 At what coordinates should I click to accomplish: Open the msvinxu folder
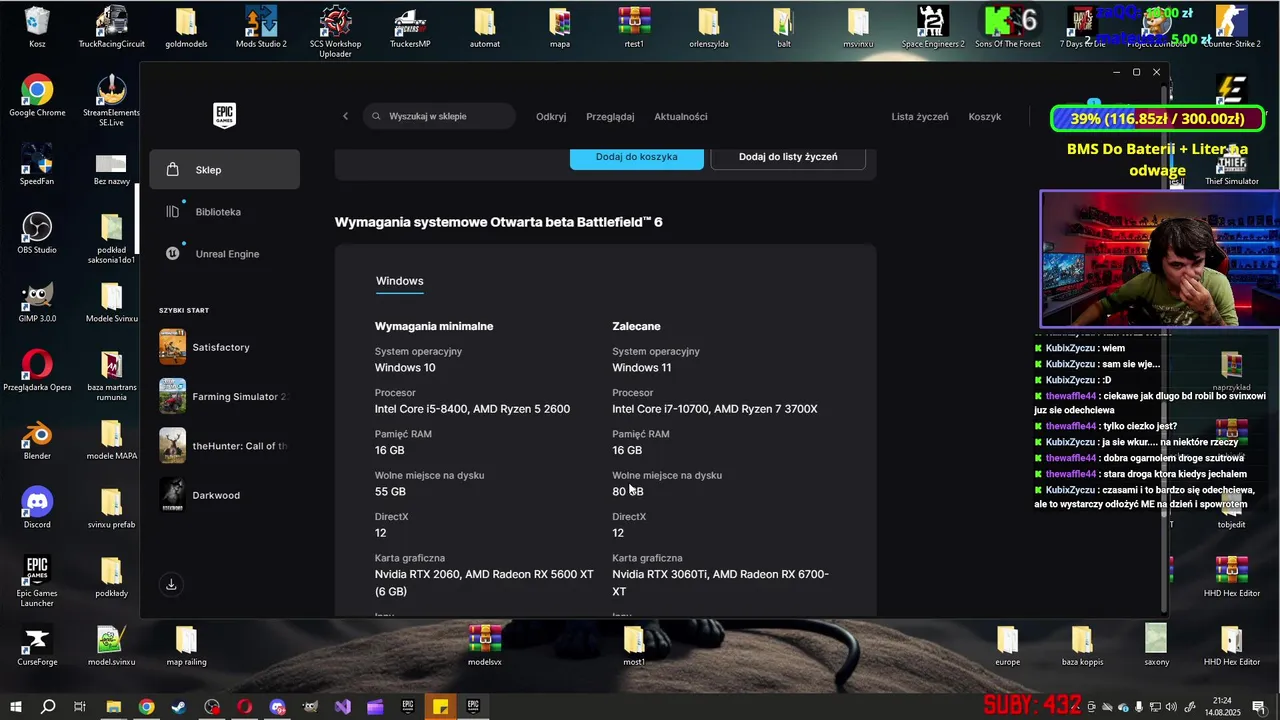(858, 27)
